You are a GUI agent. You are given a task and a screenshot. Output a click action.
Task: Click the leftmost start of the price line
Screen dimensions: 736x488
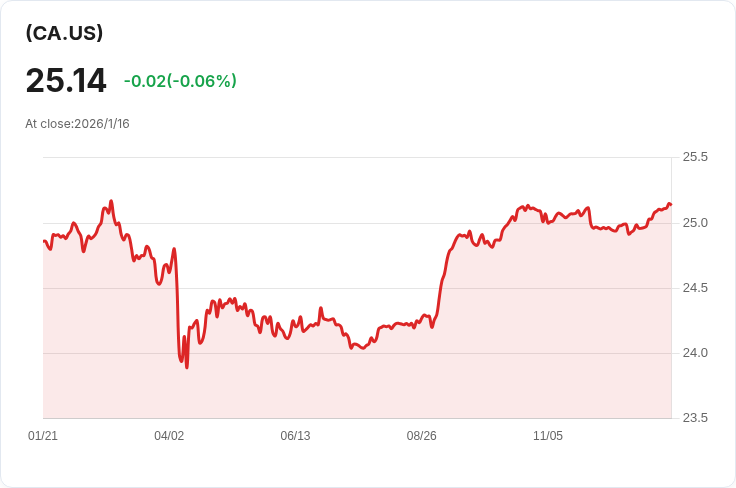tap(44, 241)
